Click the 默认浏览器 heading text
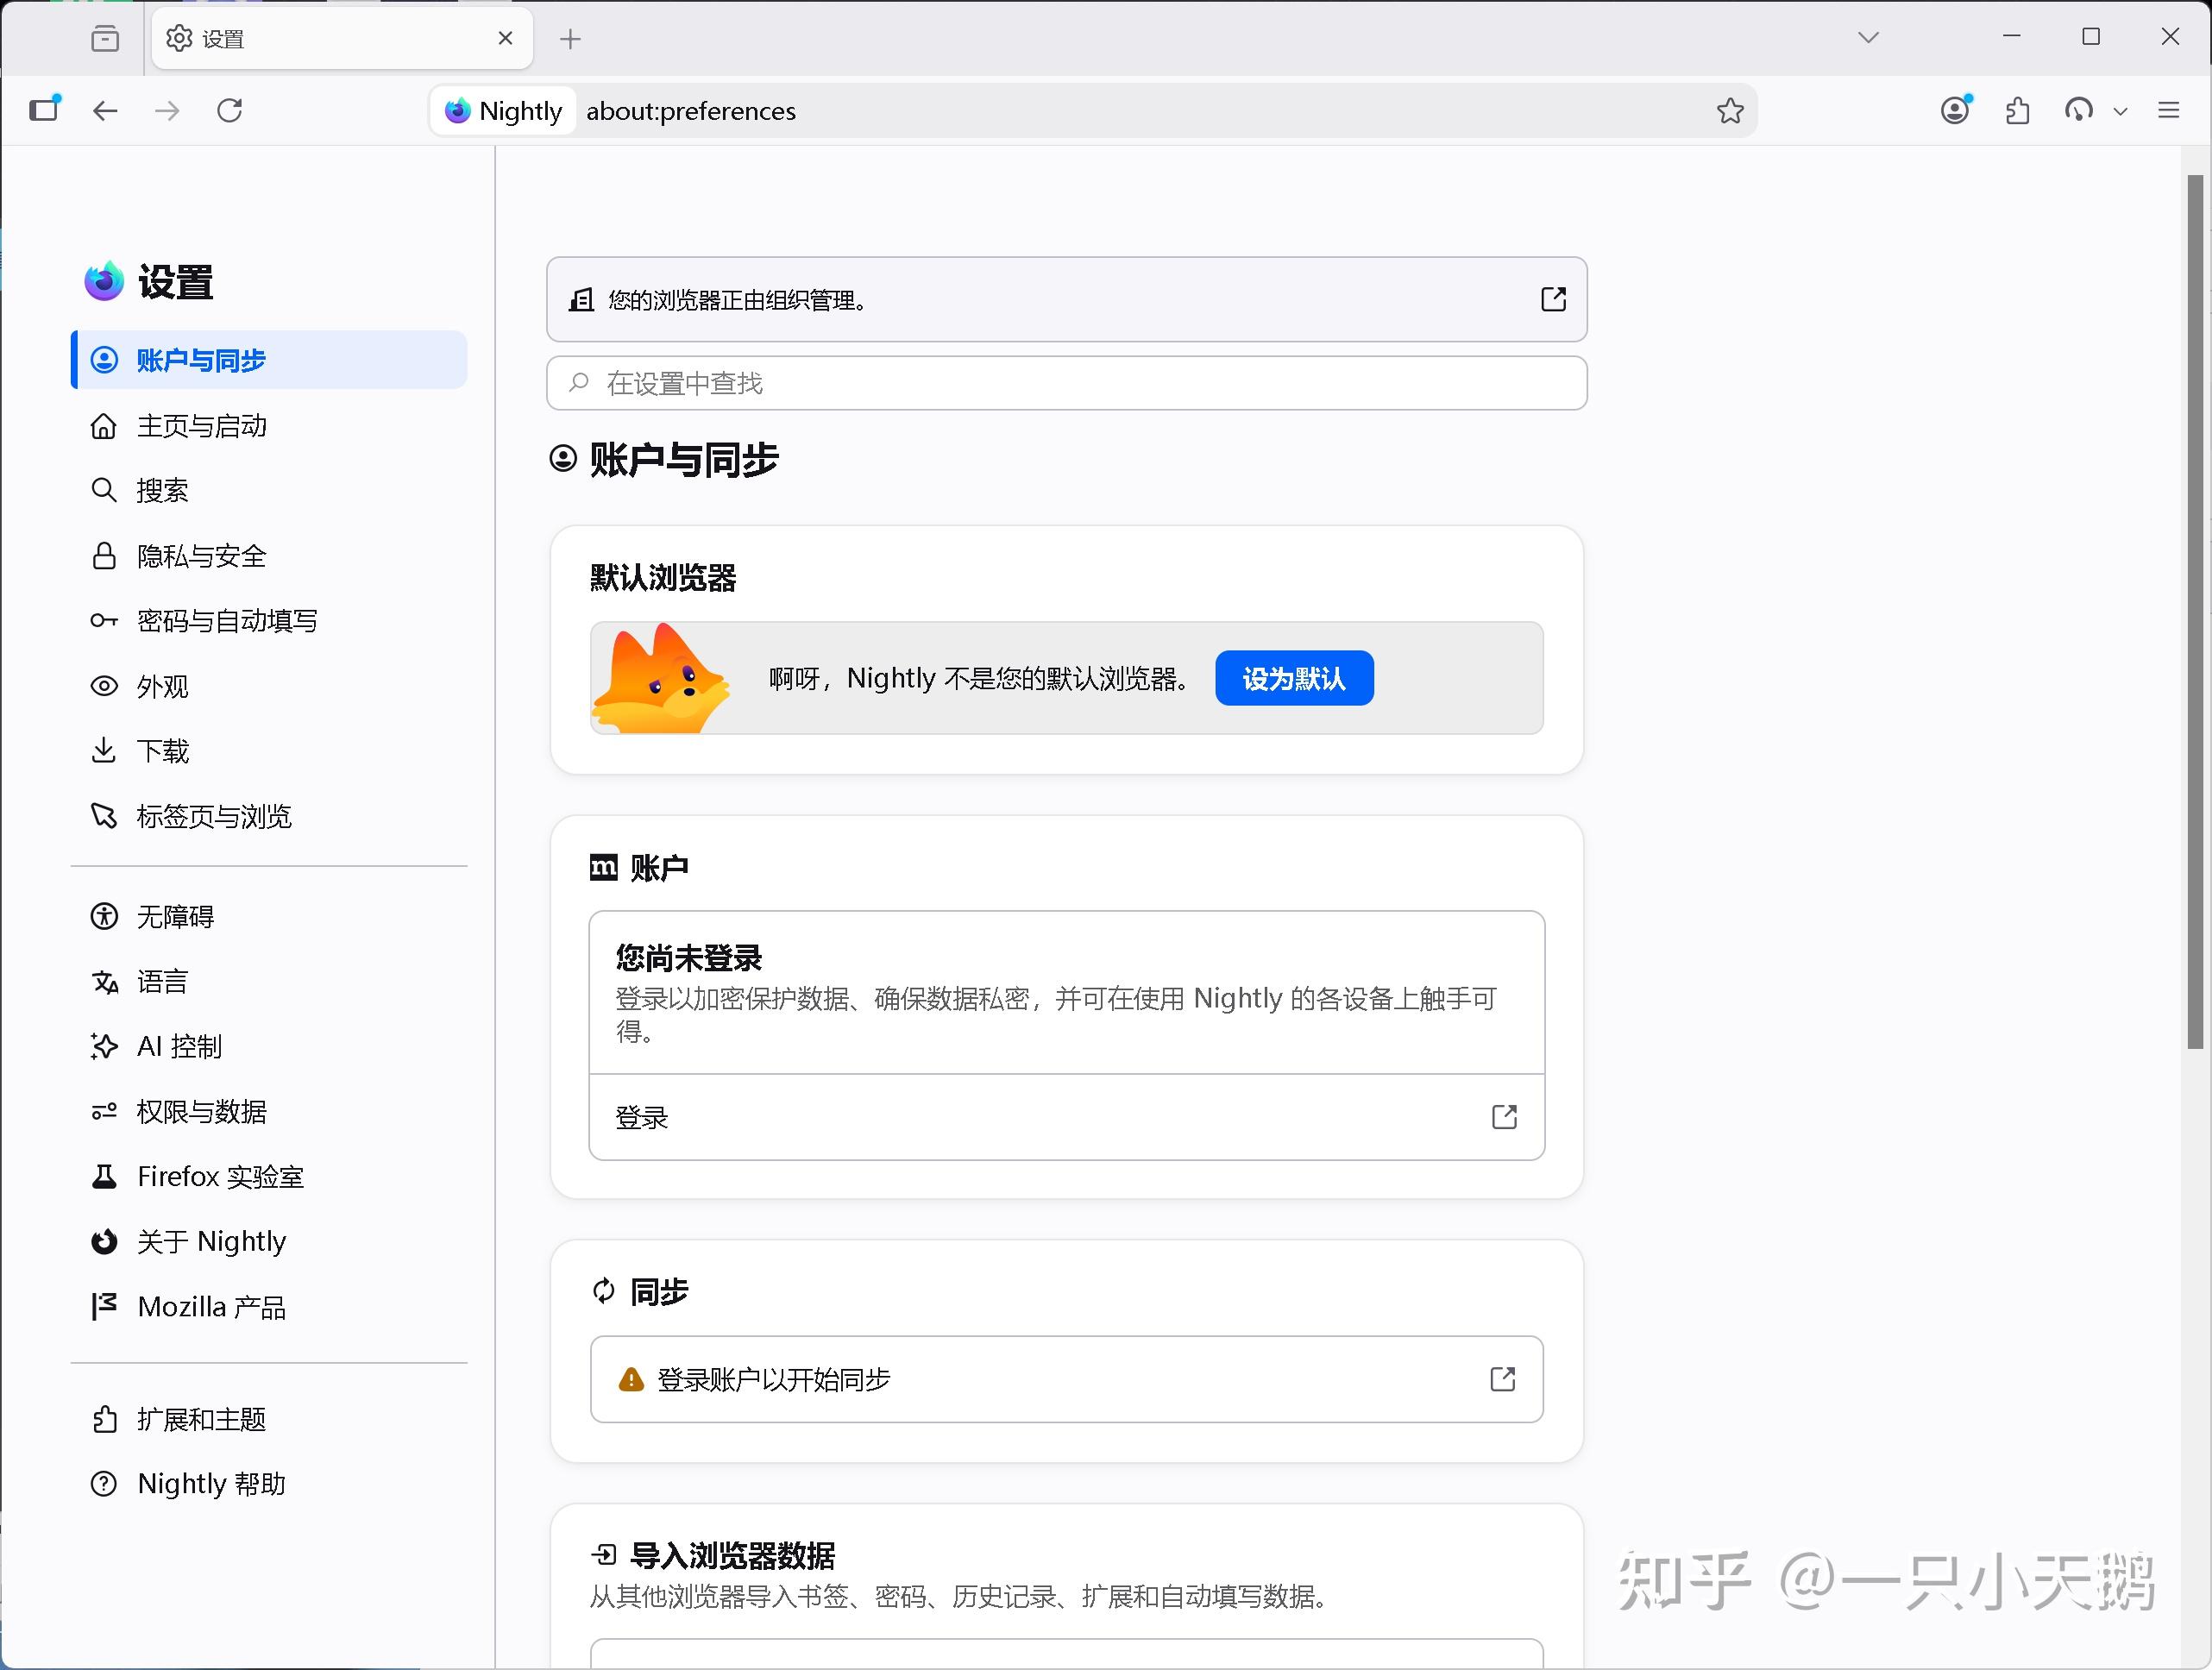 tap(663, 577)
